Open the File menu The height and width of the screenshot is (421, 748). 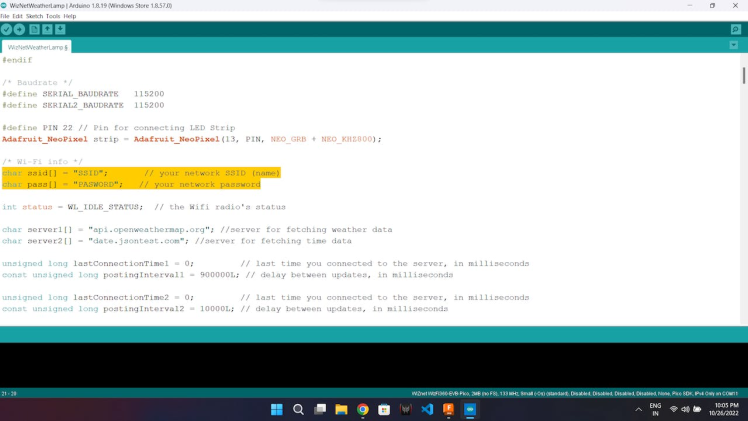[x=5, y=16]
